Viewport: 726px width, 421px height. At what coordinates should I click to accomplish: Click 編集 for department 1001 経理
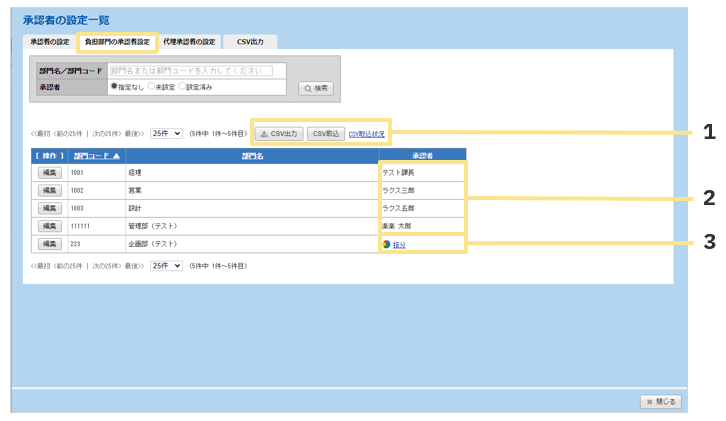[x=49, y=173]
